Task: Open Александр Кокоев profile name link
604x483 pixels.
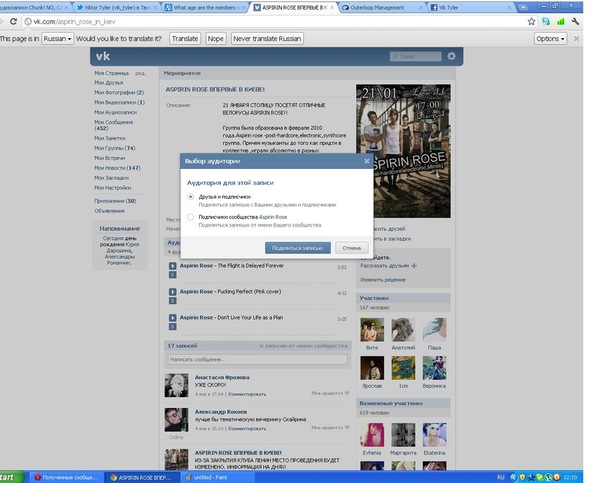Action: [221, 412]
